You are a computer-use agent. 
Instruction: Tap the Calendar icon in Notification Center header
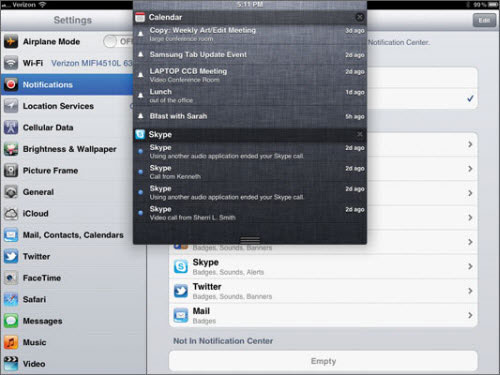140,17
